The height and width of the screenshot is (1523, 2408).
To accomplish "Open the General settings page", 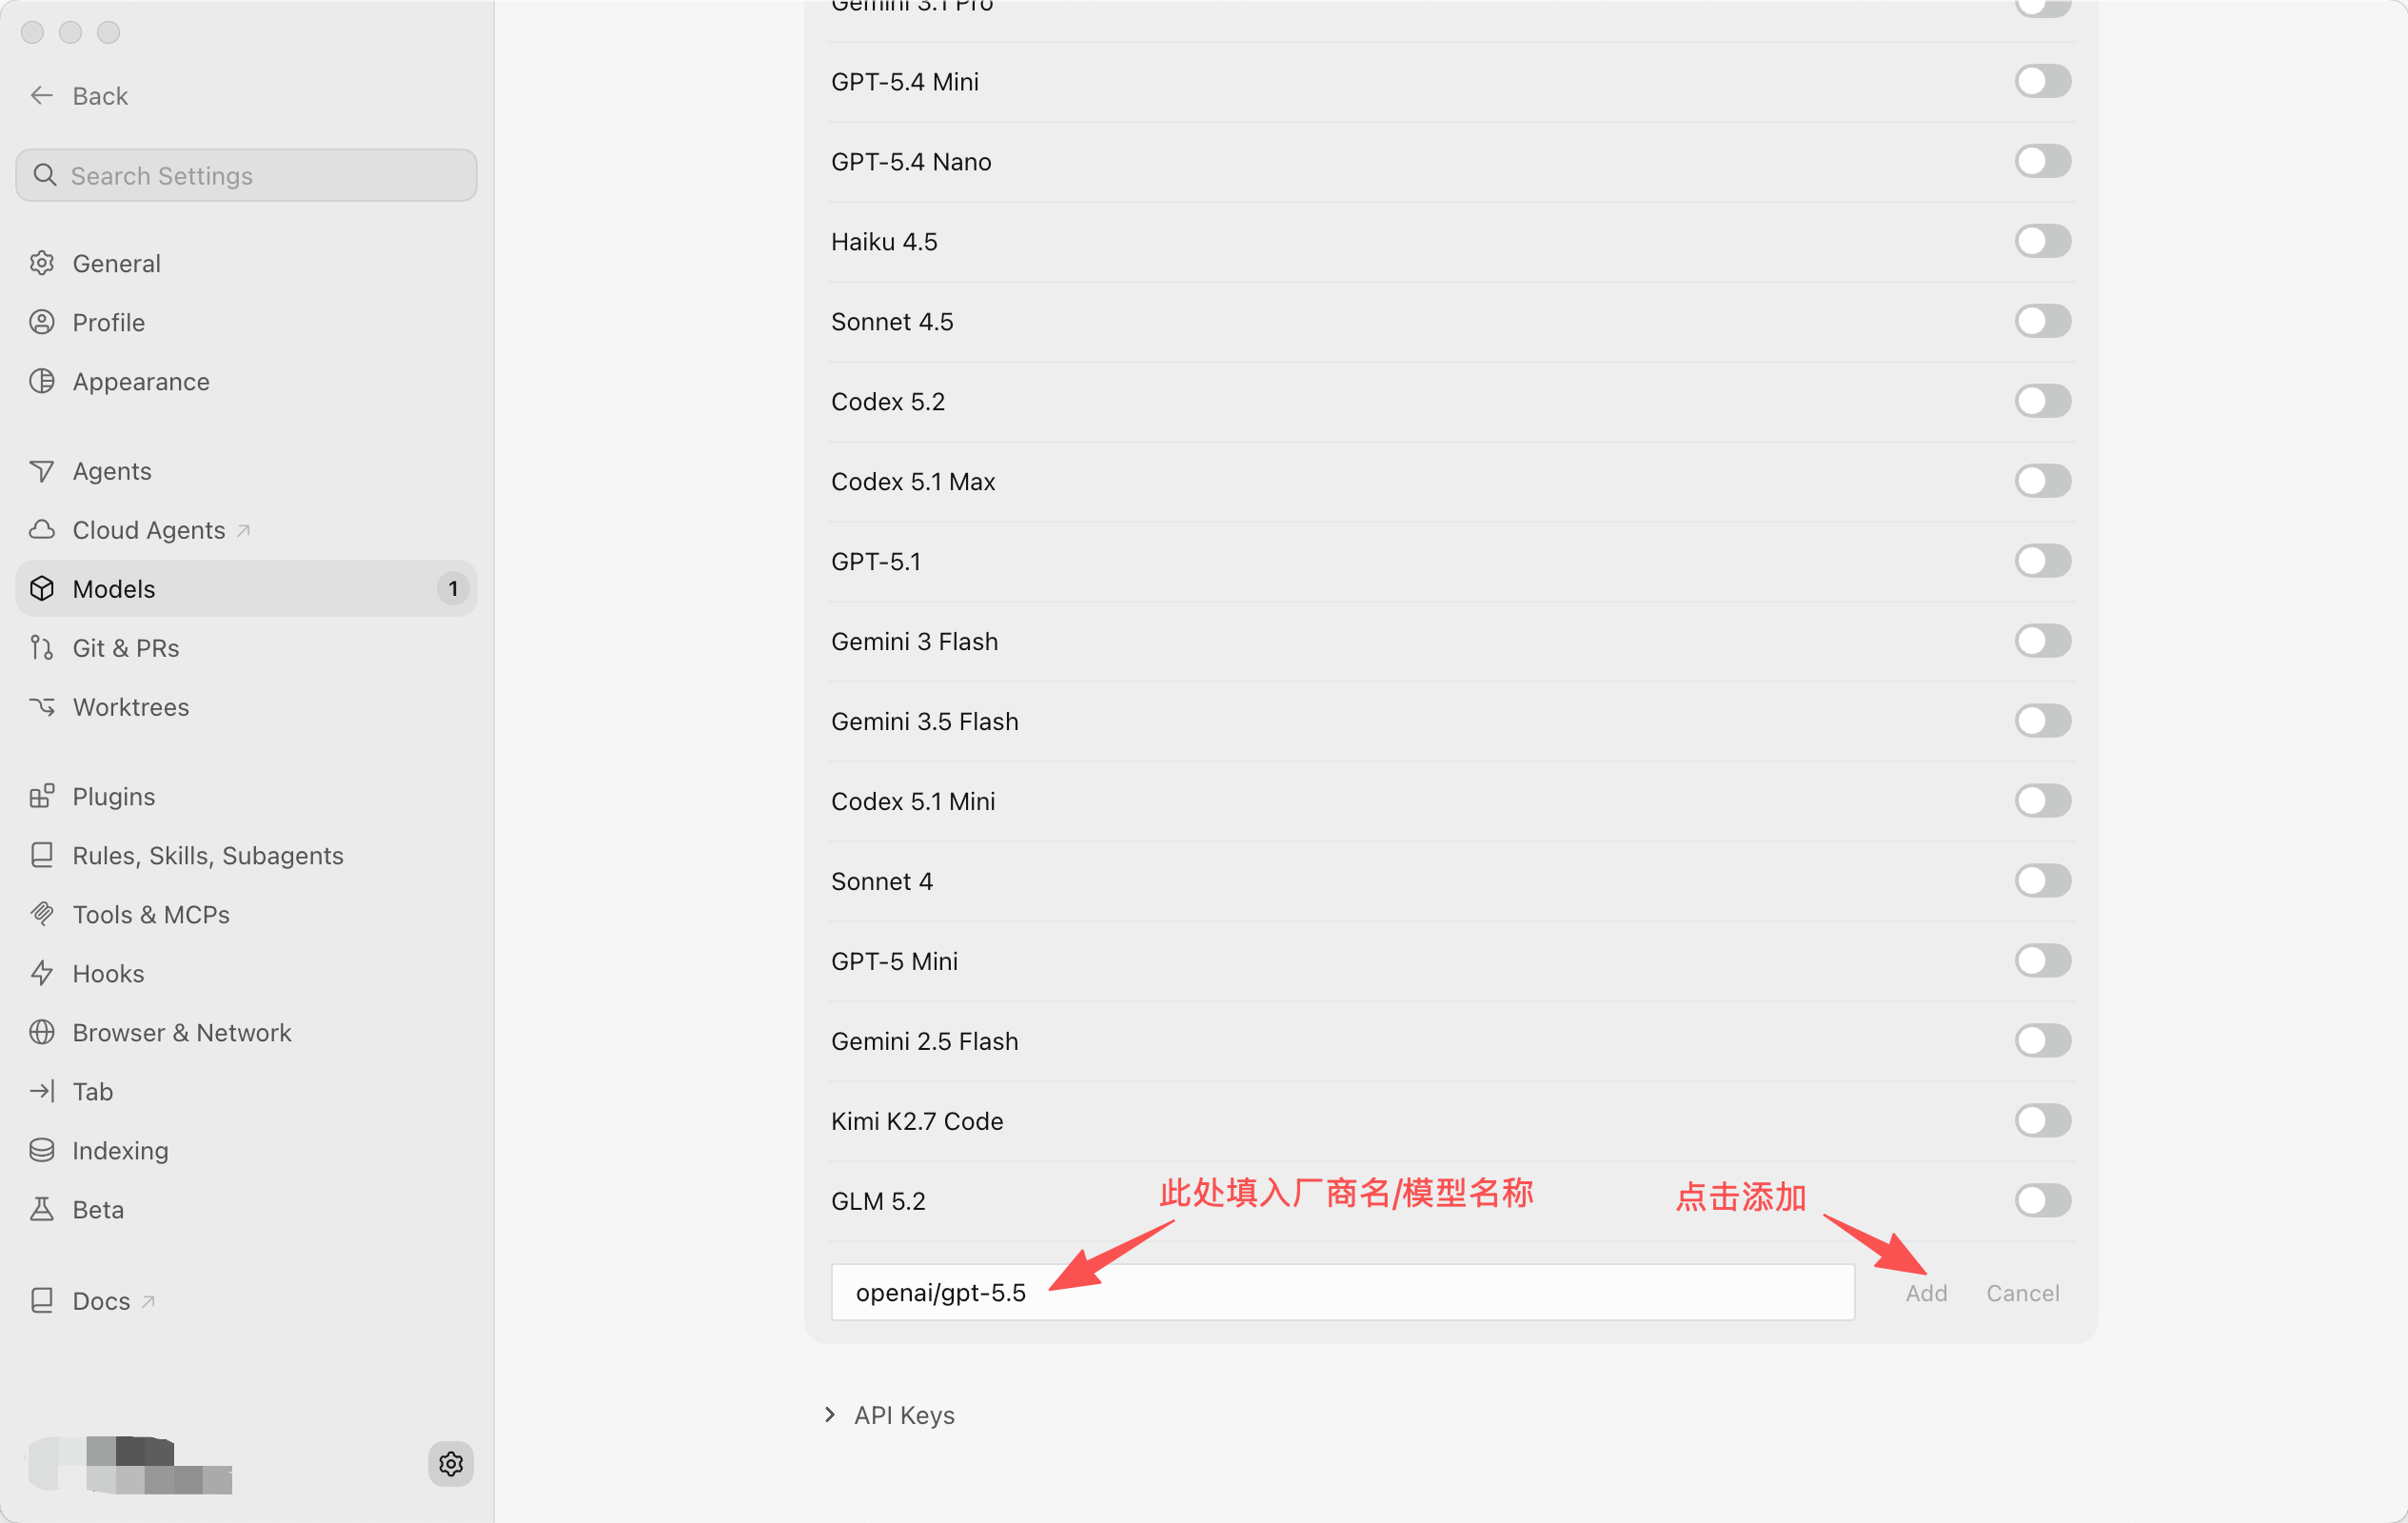I will tap(246, 263).
